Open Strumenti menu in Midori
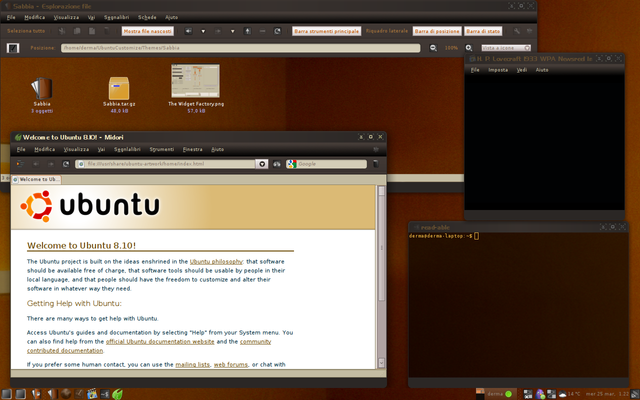This screenshot has width=640, height=400. click(x=162, y=149)
